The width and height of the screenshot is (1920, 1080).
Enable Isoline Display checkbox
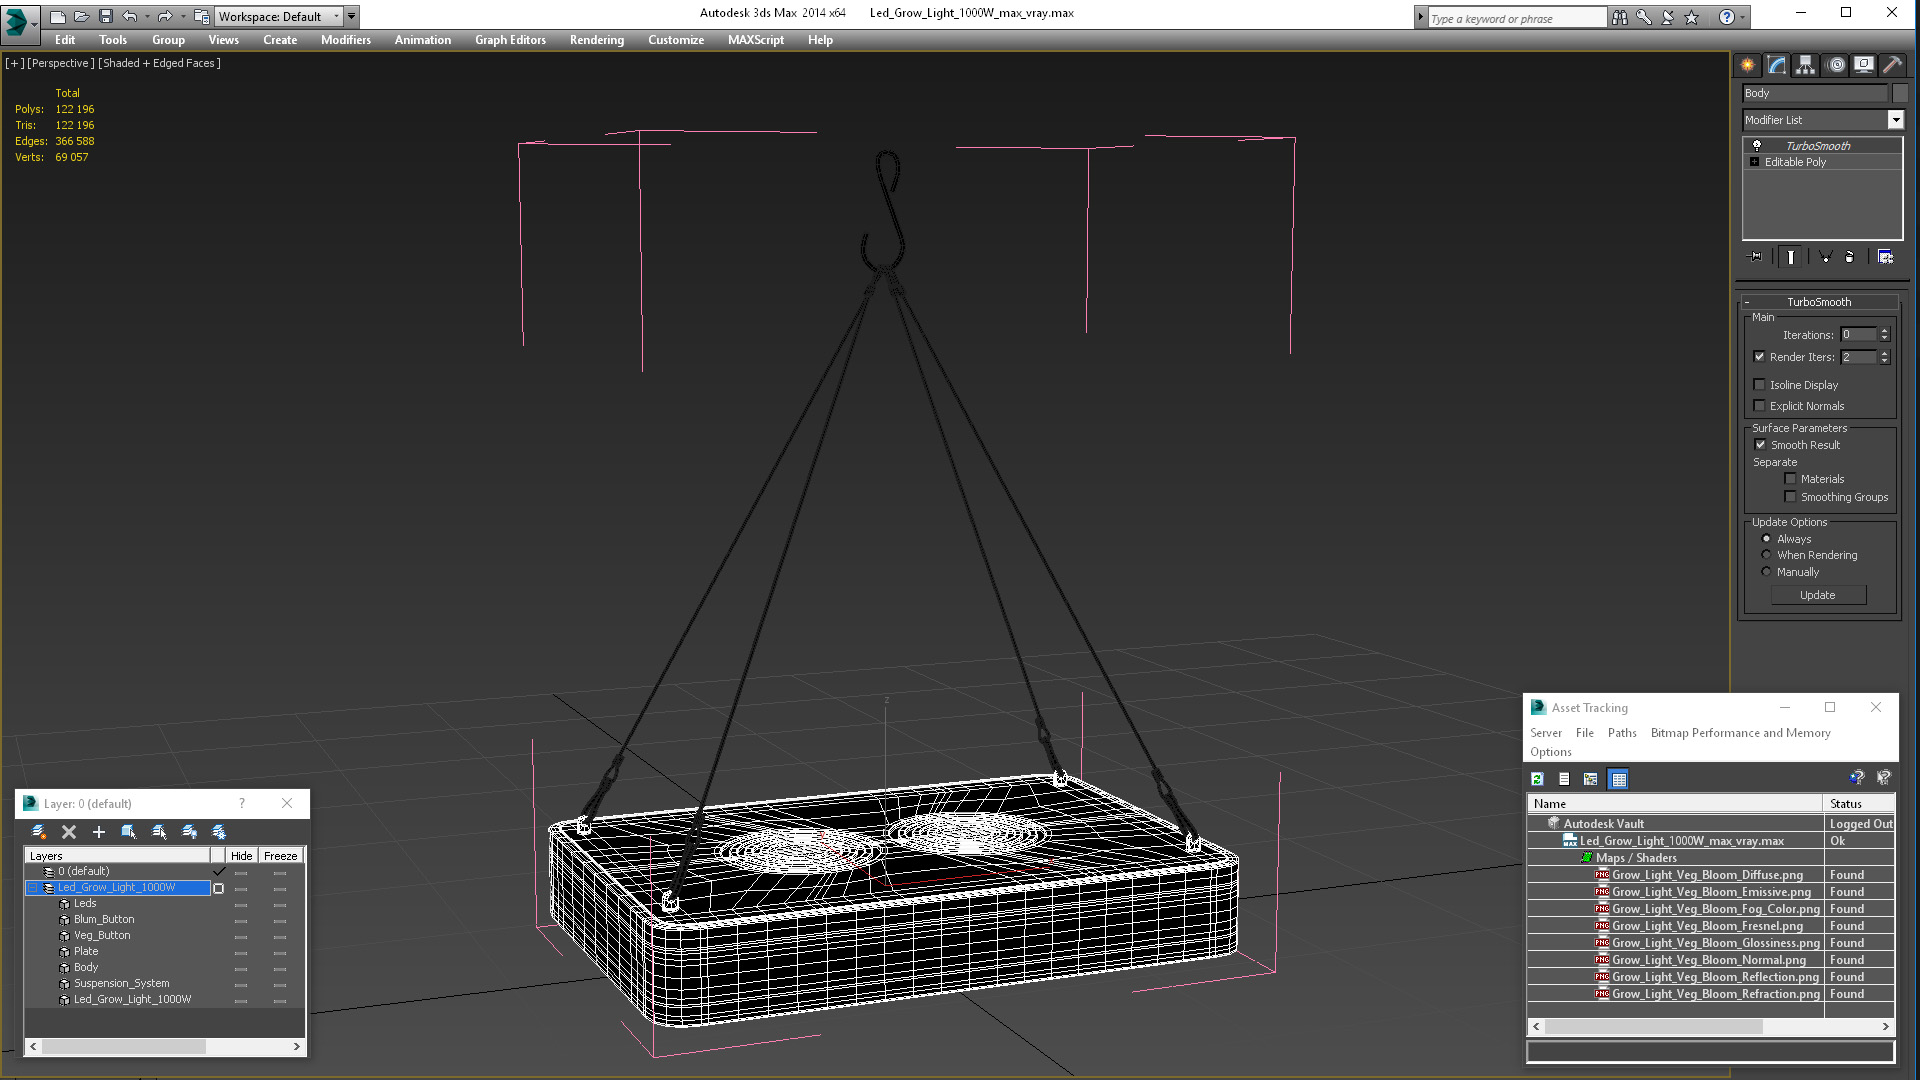(1759, 385)
